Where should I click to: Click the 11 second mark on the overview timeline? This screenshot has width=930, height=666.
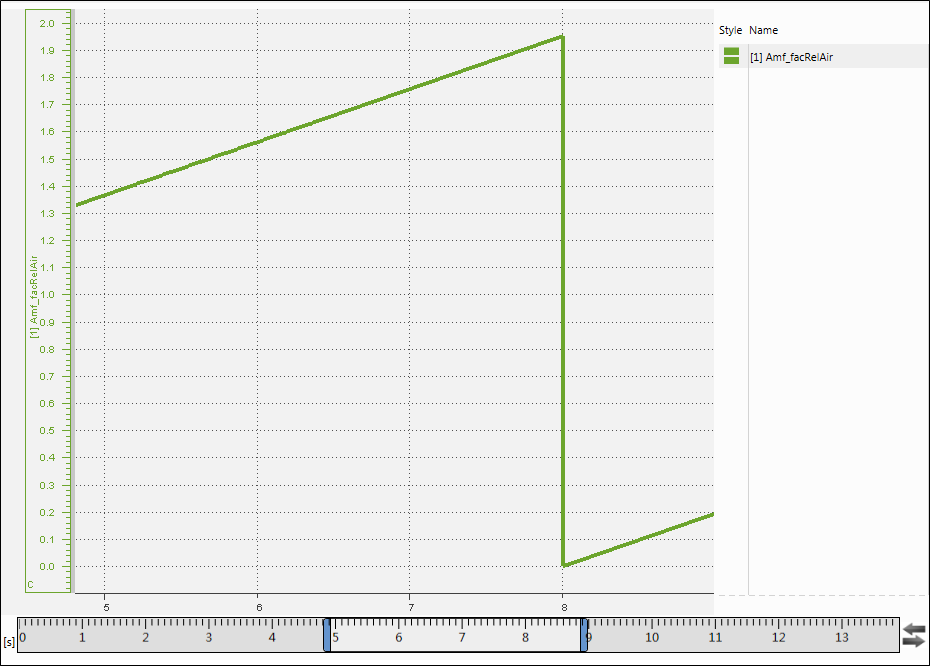tap(715, 637)
